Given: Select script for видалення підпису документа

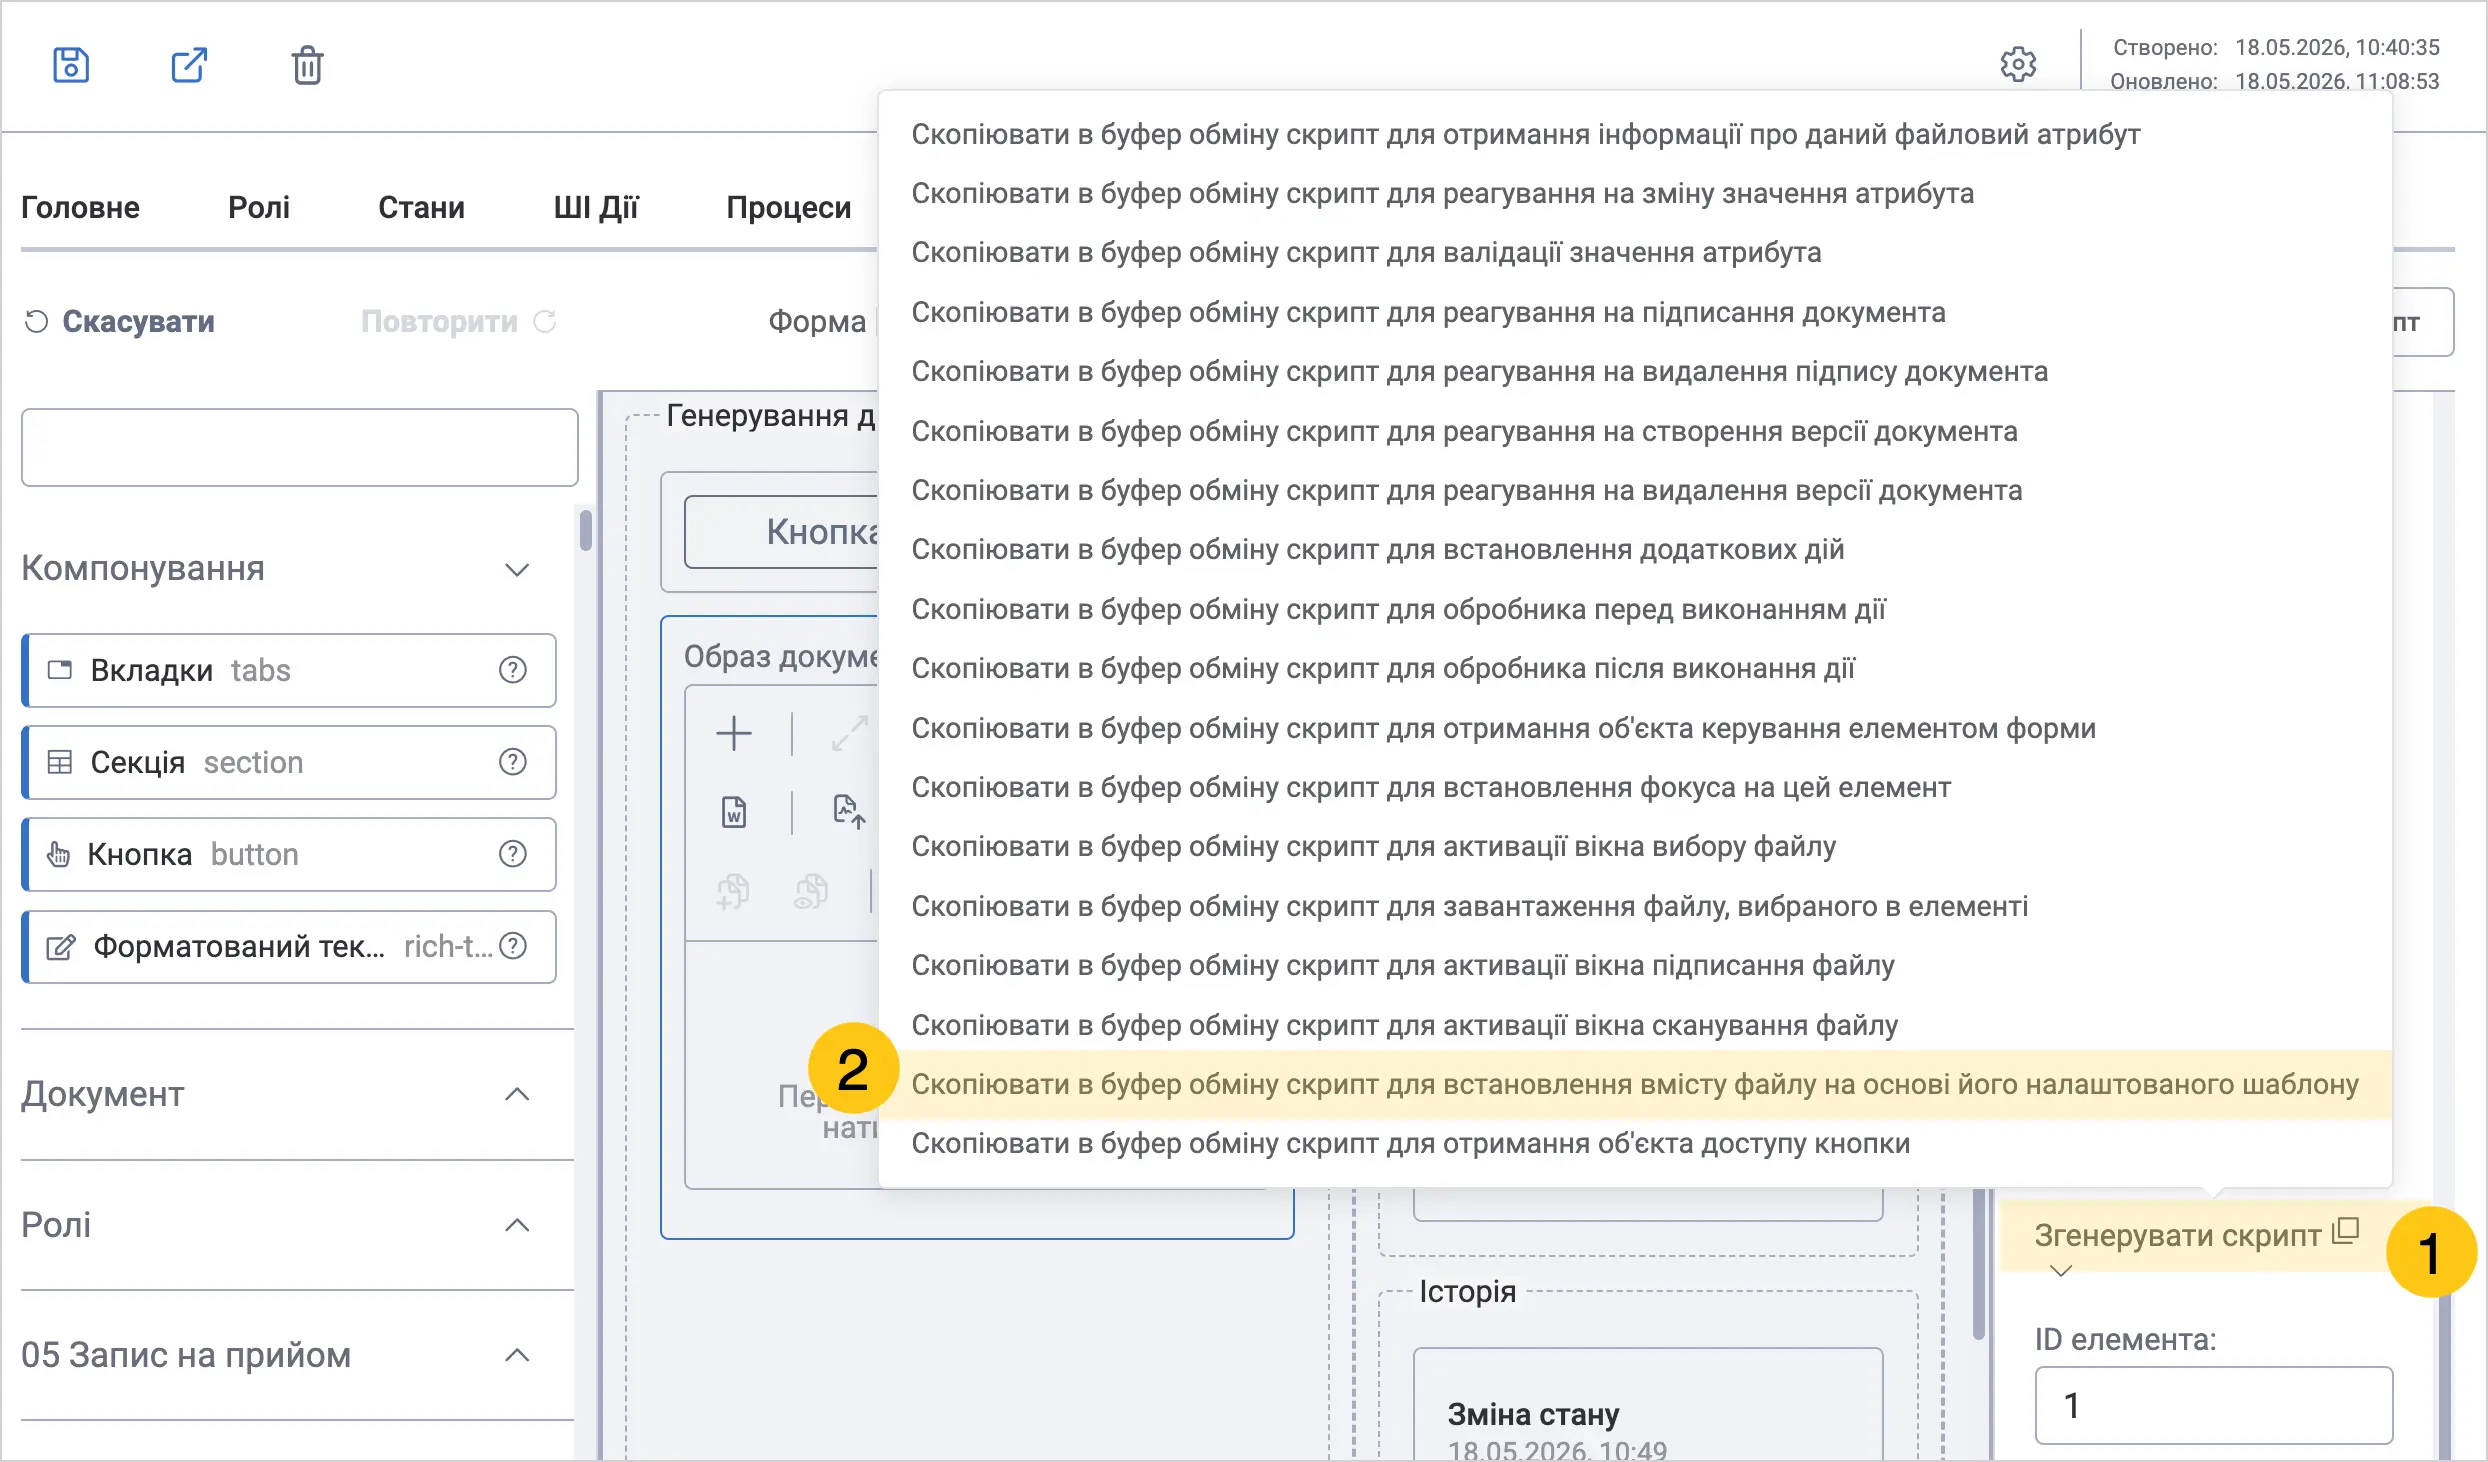Looking at the screenshot, I should point(1635,371).
